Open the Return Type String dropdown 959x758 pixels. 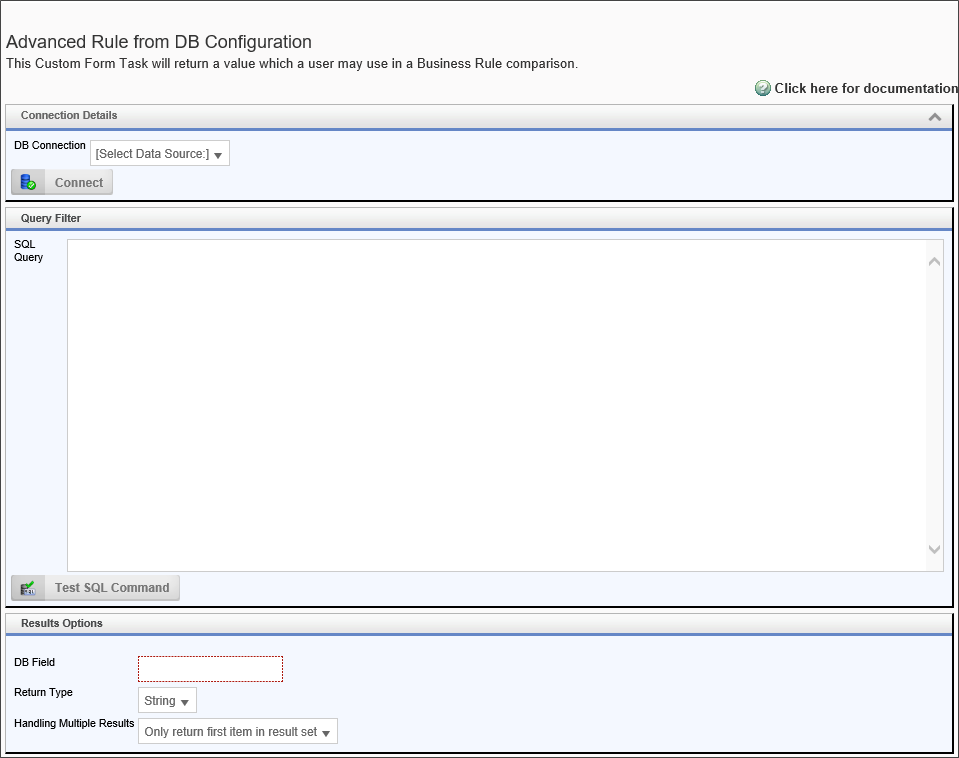(x=167, y=701)
